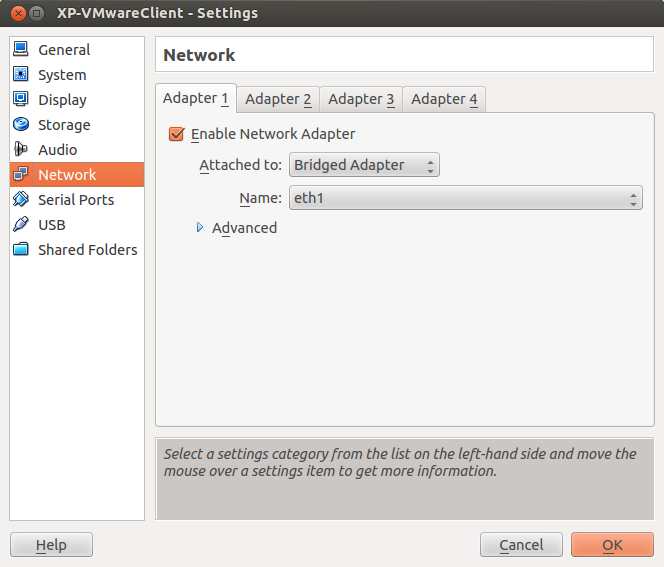Cancel the settings dialog
The image size is (664, 567).
[521, 545]
